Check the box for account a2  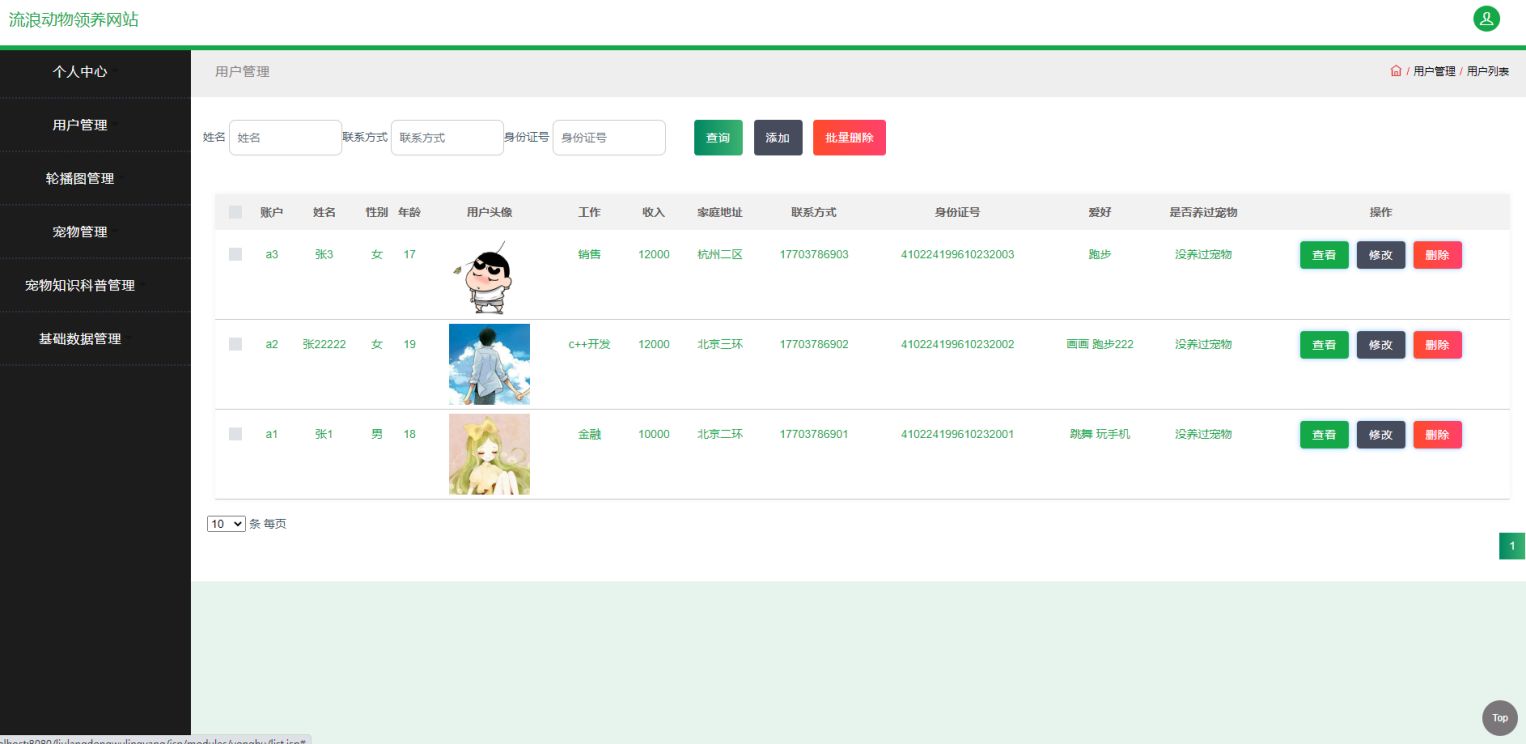point(235,344)
